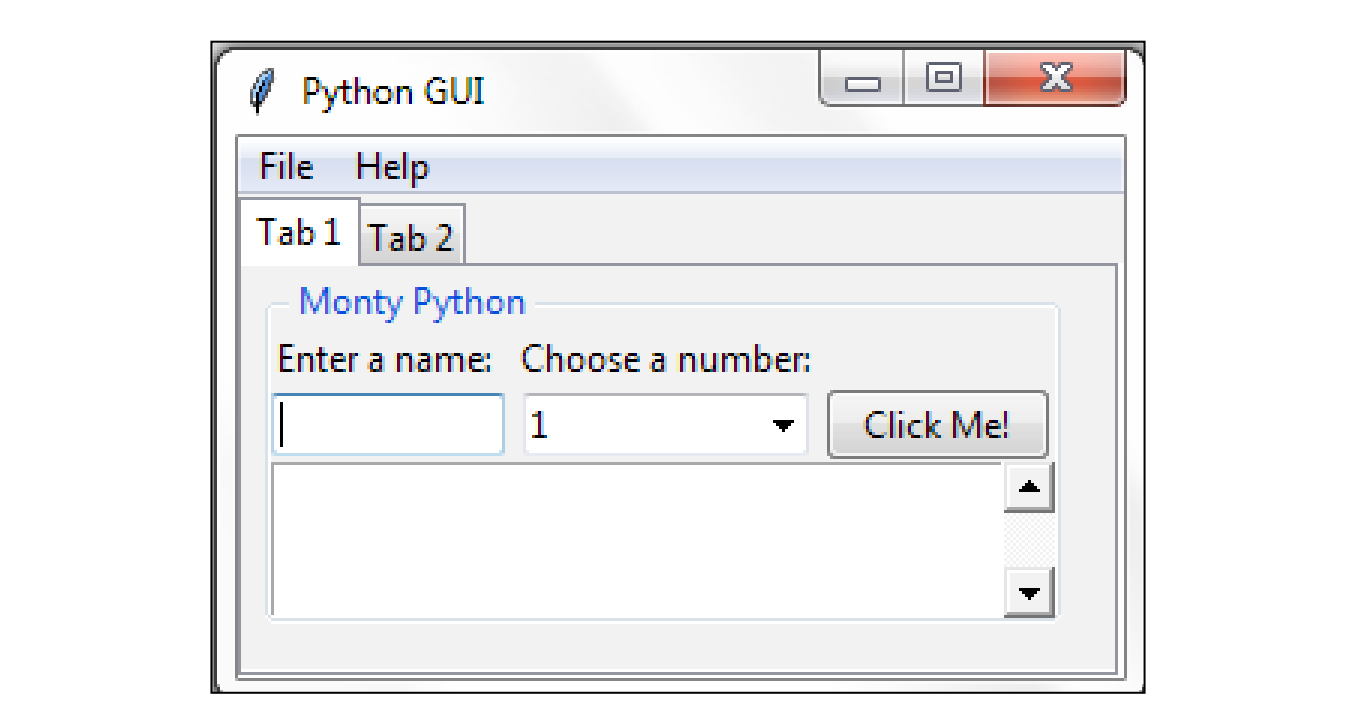Click the dropdown arrow of the number combobox

784,424
